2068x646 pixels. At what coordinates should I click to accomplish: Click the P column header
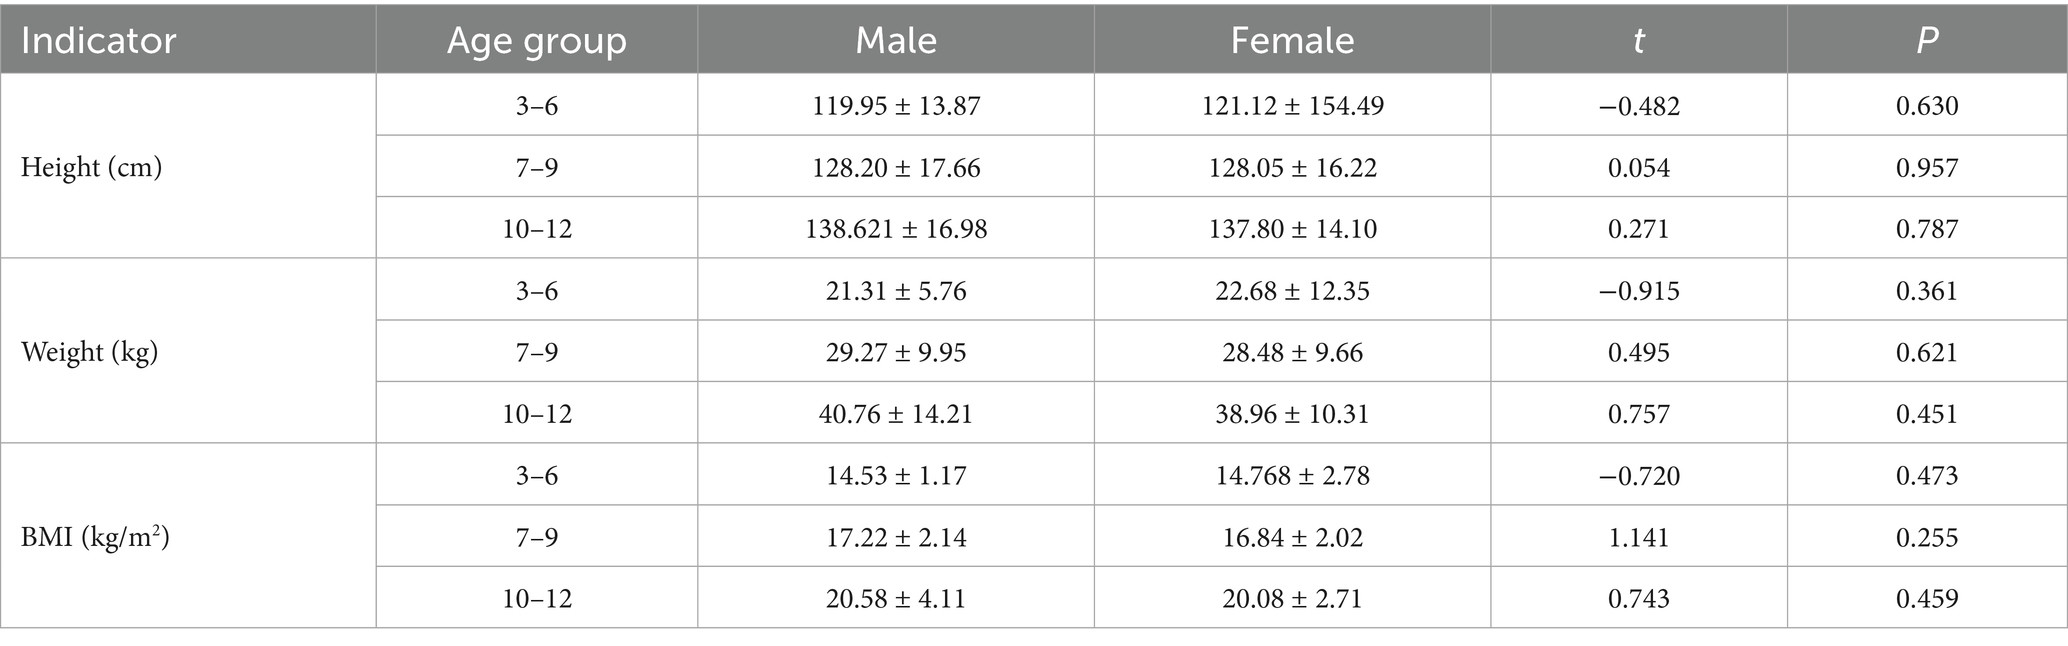coord(1927,41)
